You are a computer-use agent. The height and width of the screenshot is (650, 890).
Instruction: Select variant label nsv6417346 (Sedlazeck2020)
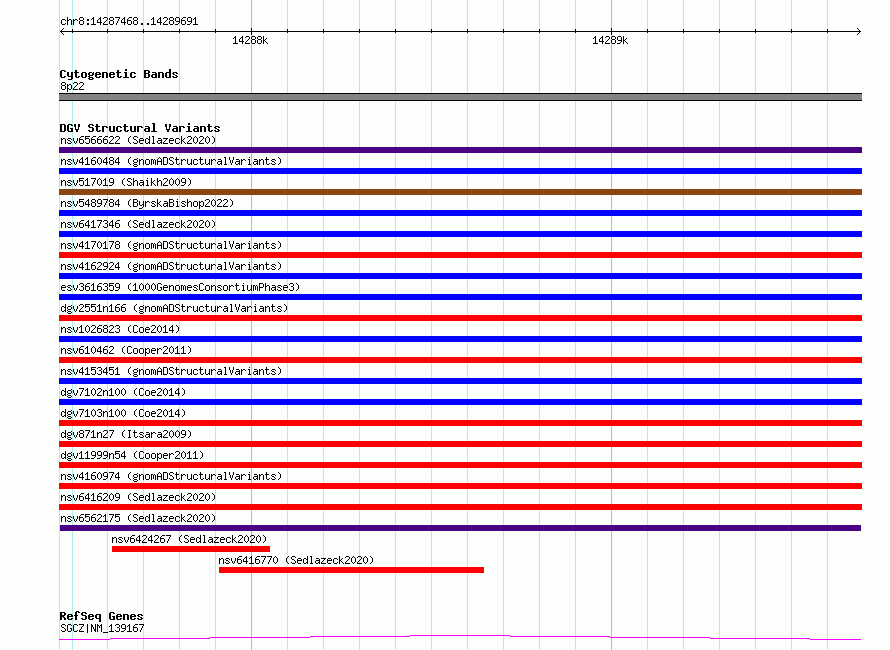[138, 224]
